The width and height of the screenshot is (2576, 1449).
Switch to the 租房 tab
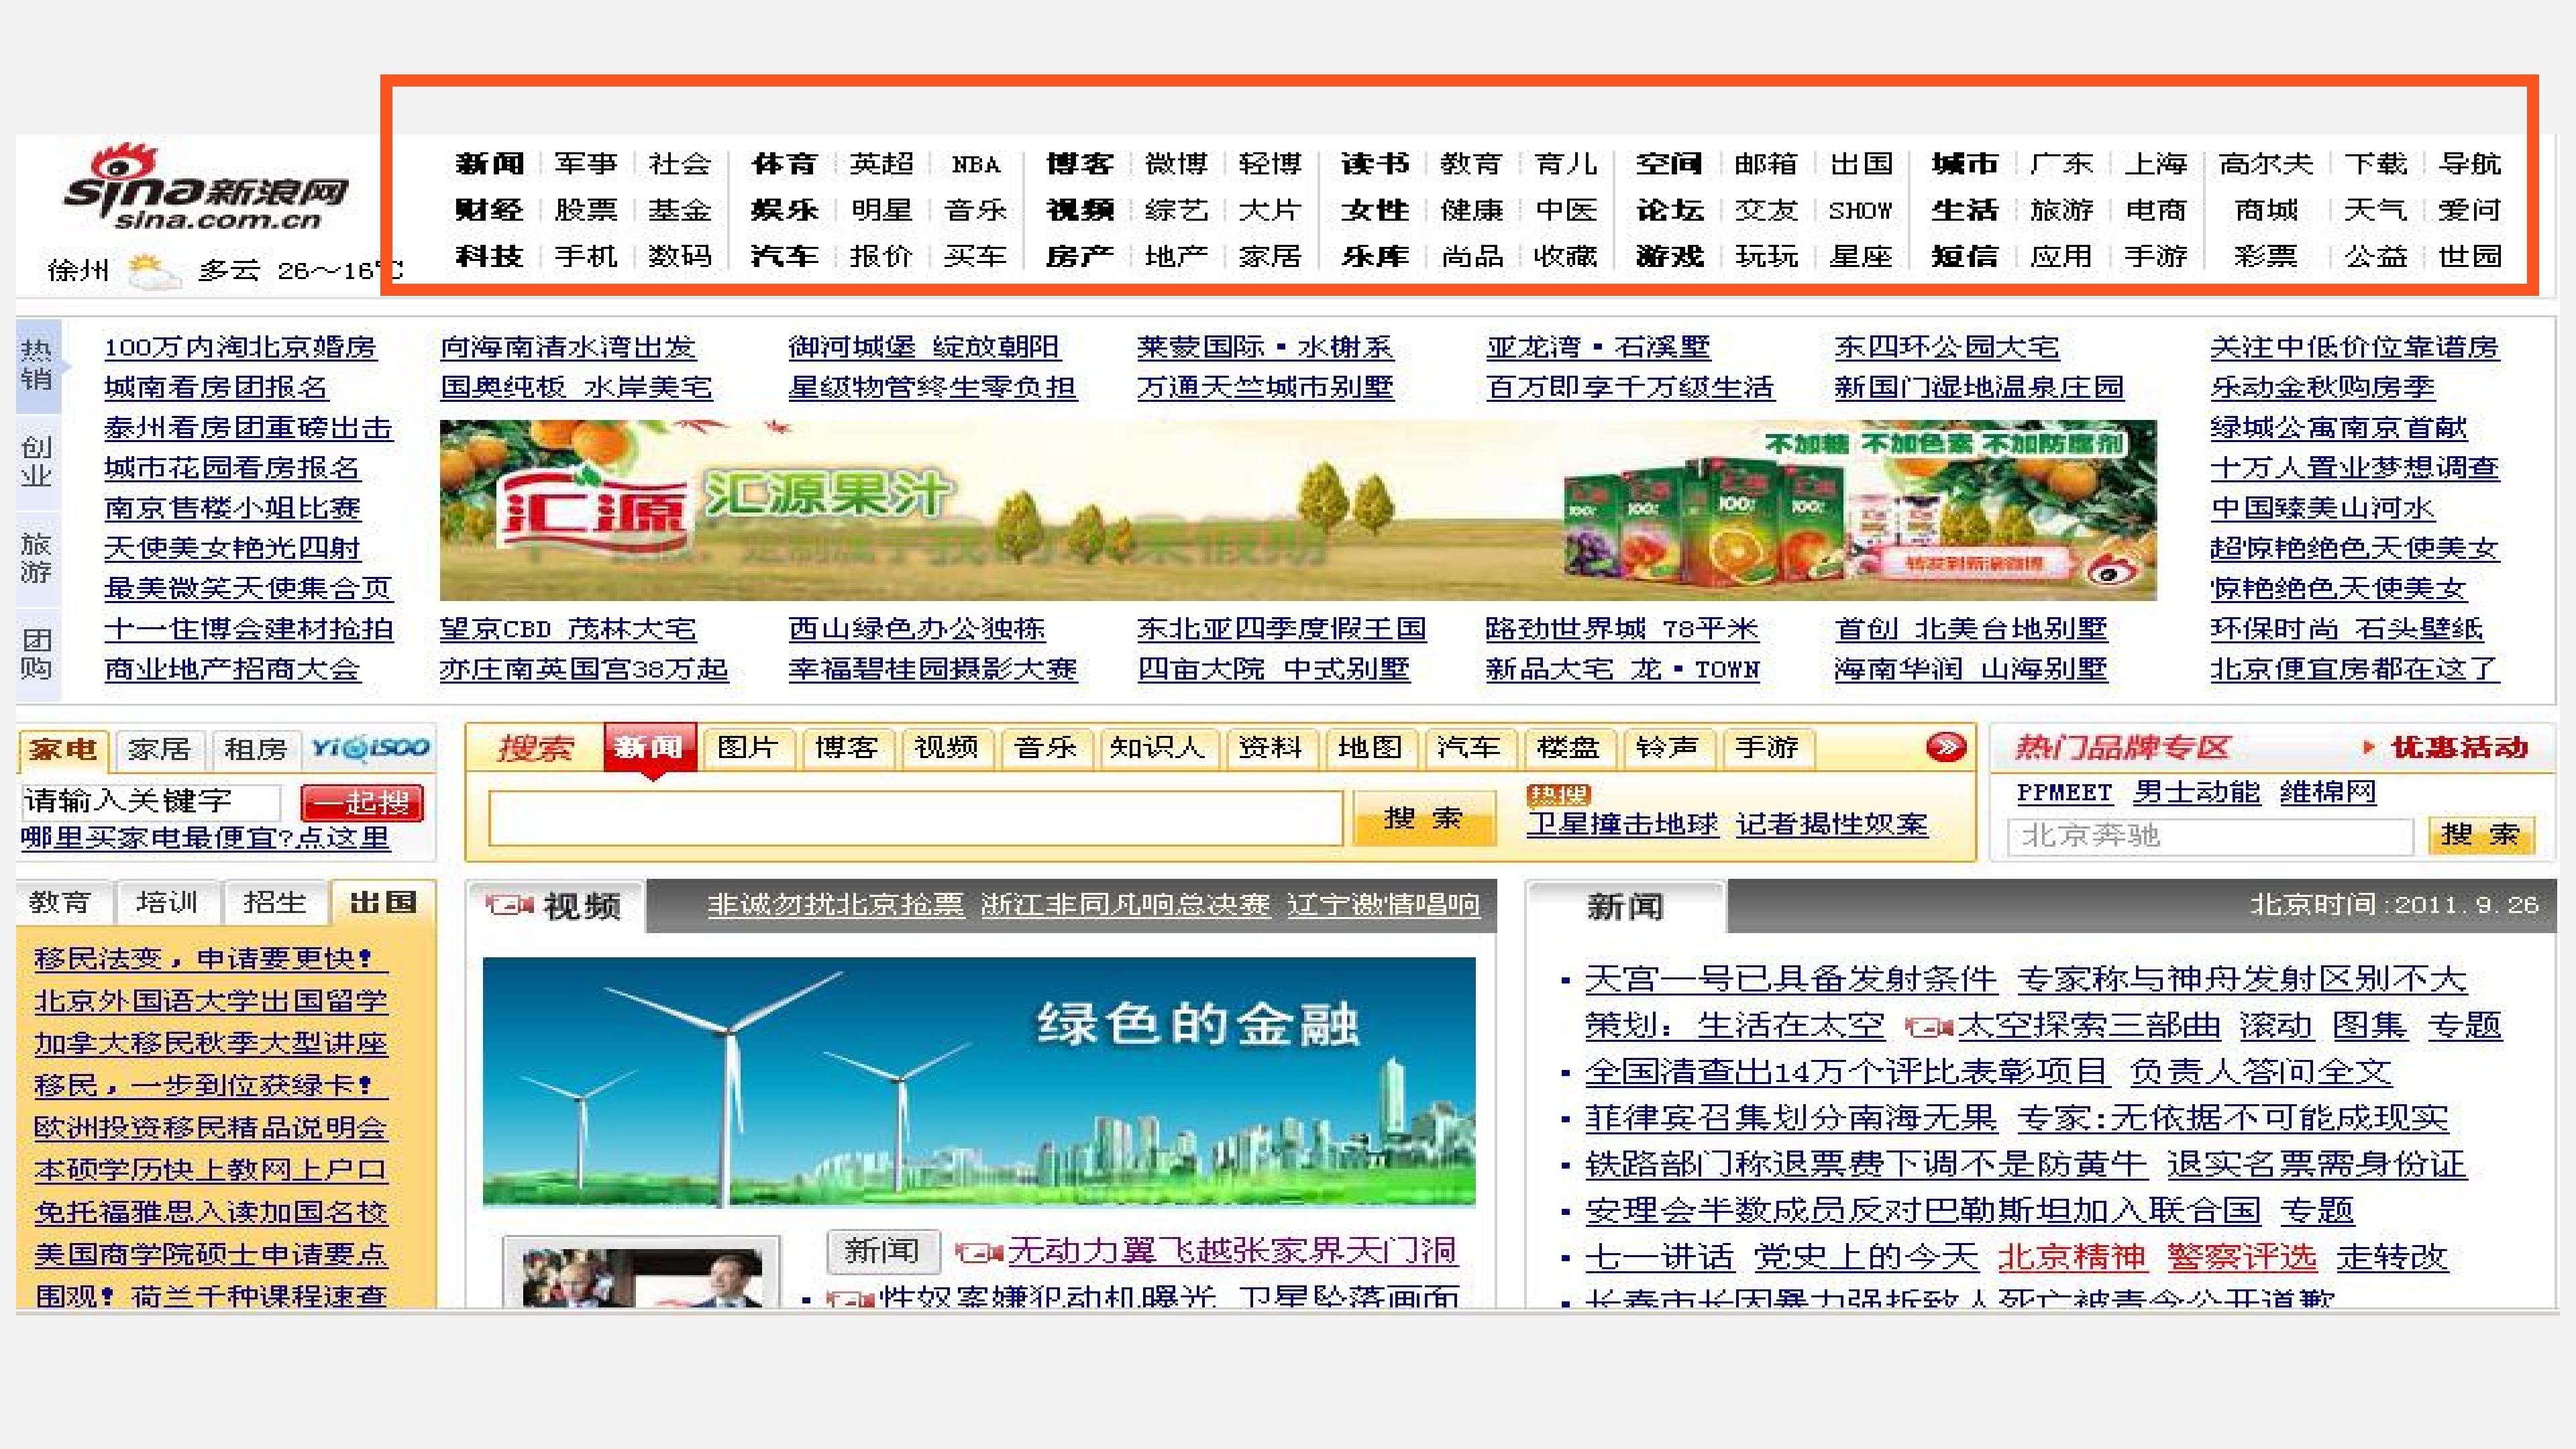(x=255, y=749)
